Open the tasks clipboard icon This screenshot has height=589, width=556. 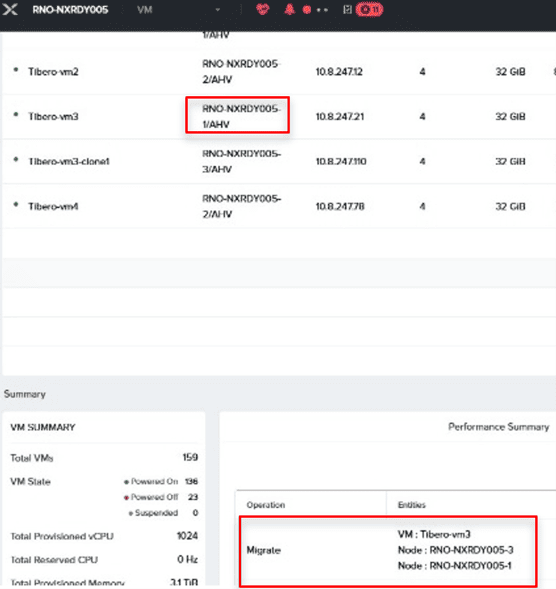348,9
